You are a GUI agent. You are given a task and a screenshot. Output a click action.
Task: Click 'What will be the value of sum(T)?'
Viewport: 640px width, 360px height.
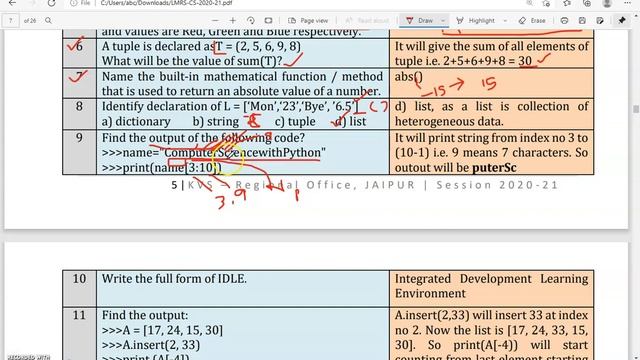coord(192,61)
